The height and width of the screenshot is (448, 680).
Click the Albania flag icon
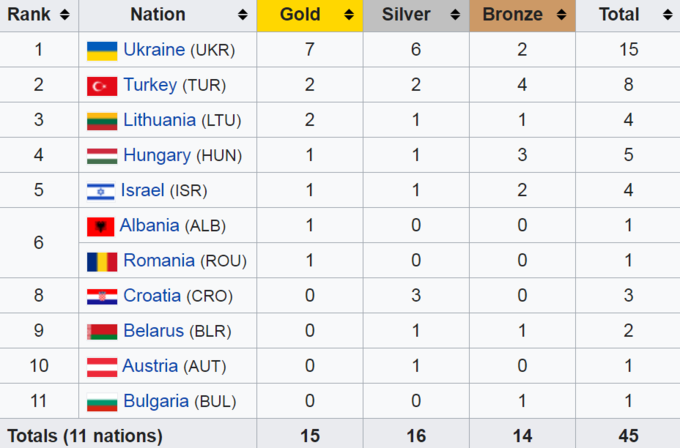(x=100, y=226)
